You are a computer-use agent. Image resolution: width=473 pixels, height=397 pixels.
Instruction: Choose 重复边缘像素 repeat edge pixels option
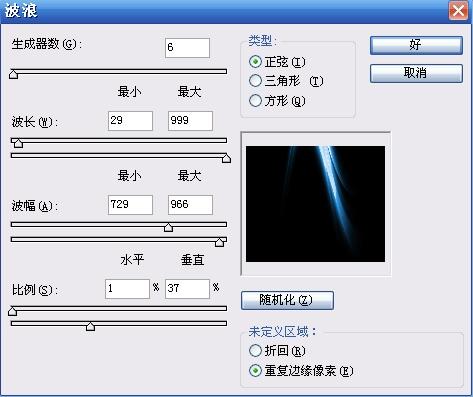click(x=301, y=371)
